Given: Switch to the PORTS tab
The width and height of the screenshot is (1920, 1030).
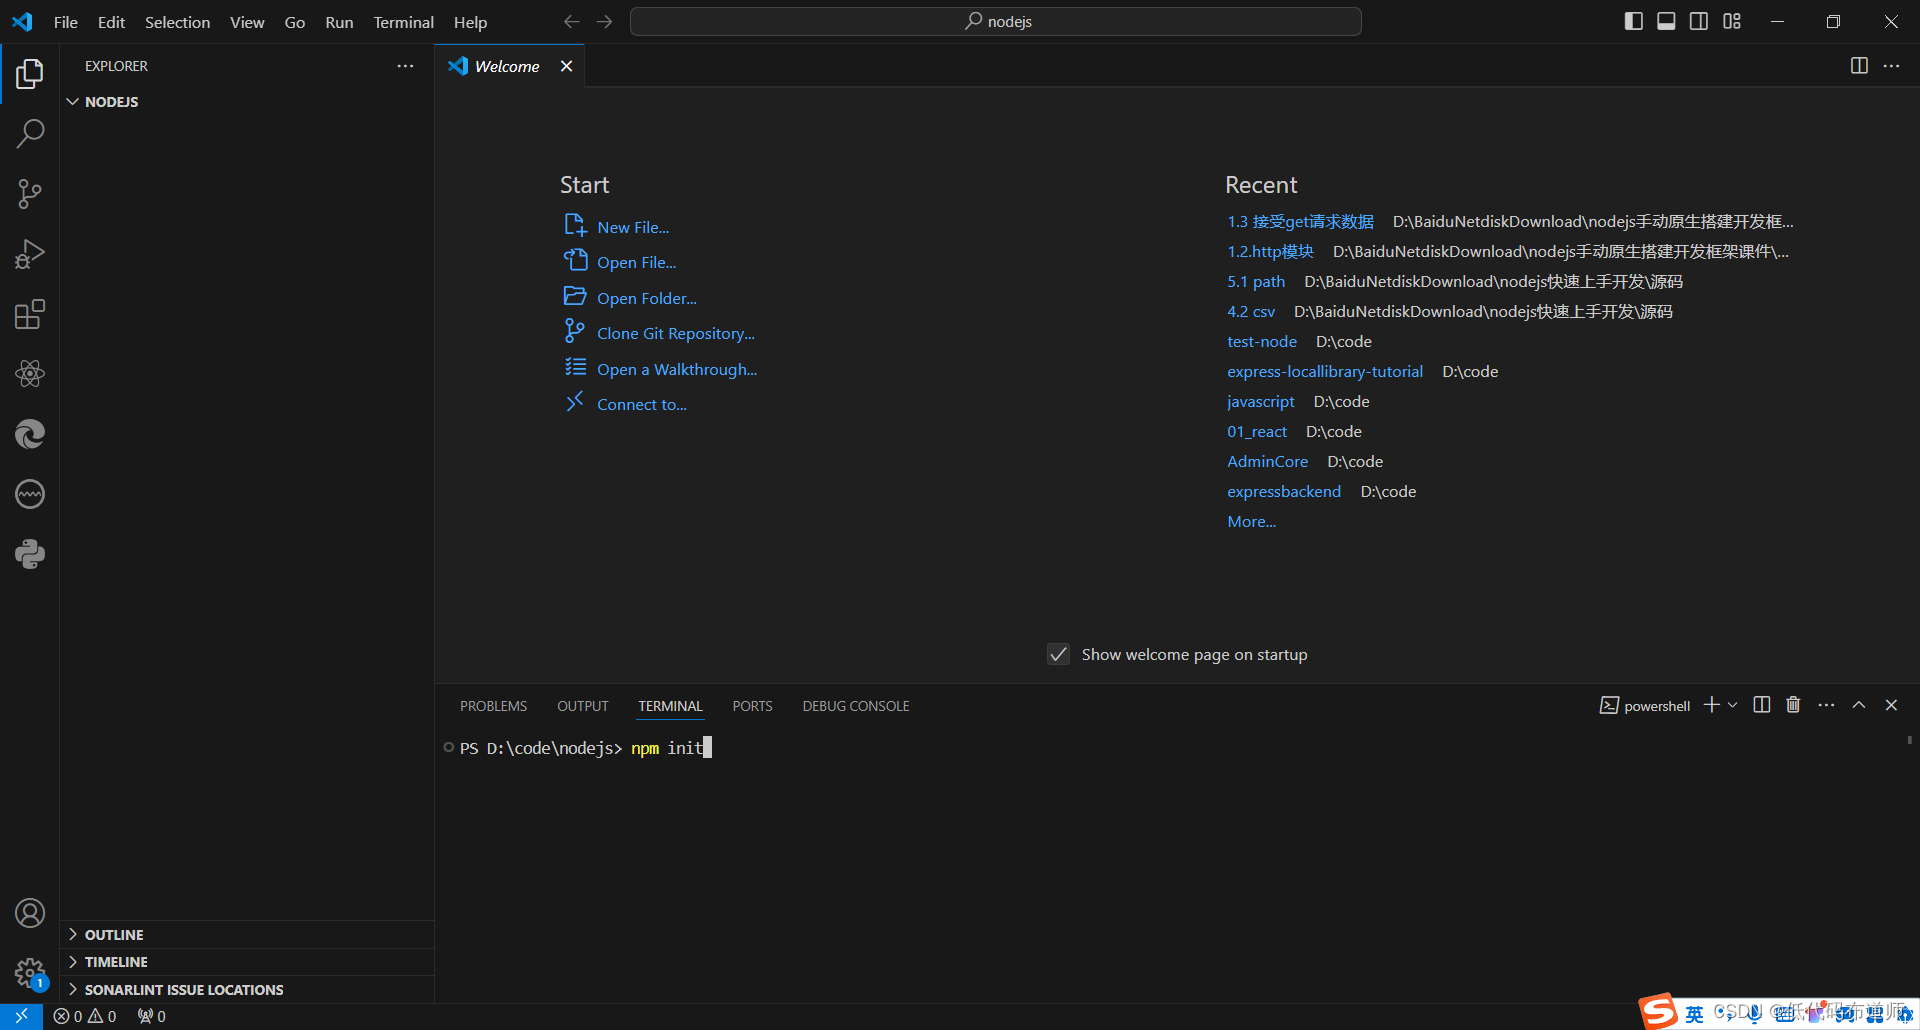Looking at the screenshot, I should pos(752,706).
